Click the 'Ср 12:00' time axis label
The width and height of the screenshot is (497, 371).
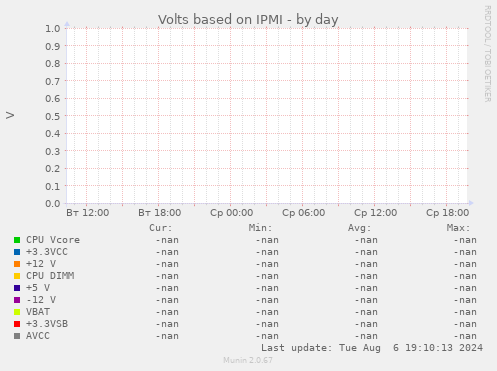pyautogui.click(x=376, y=213)
